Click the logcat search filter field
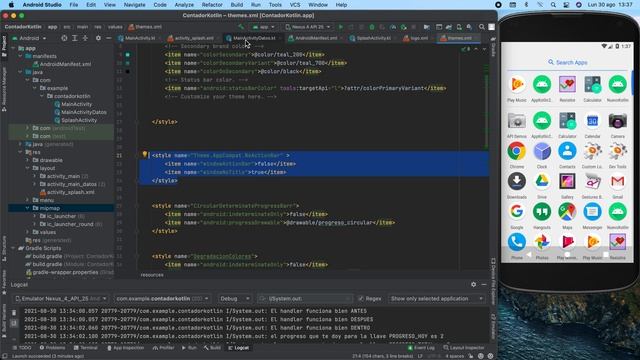Image resolution: width=640 pixels, height=360 pixels. pos(304,299)
